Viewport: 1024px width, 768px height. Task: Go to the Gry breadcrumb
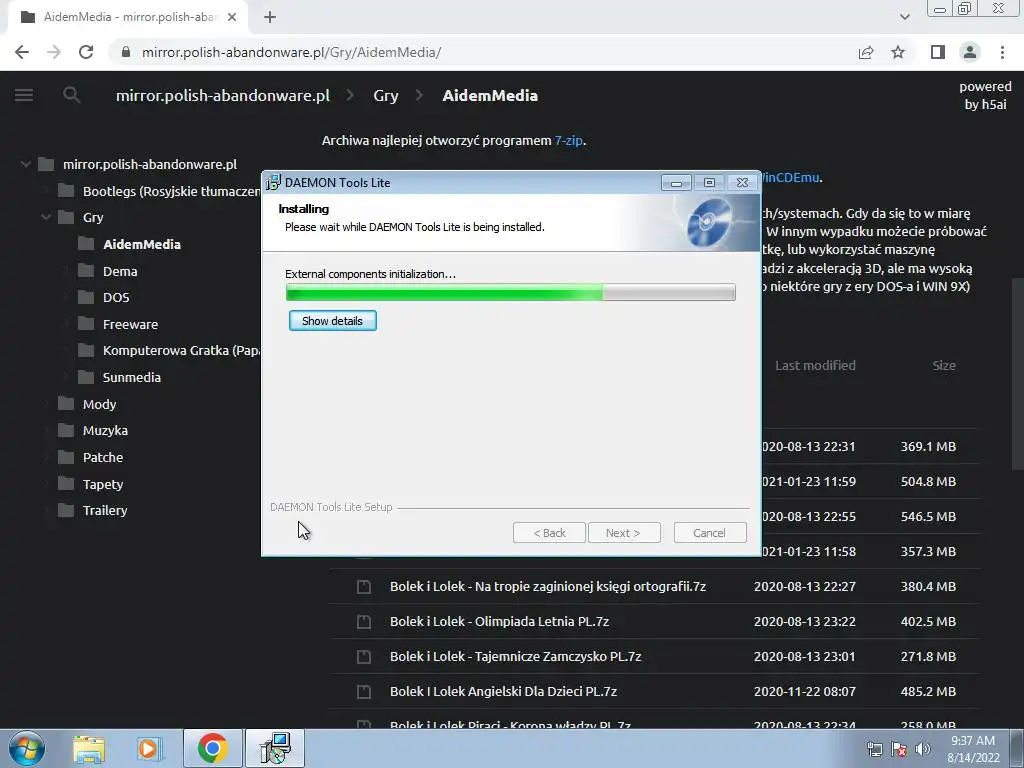coord(385,95)
